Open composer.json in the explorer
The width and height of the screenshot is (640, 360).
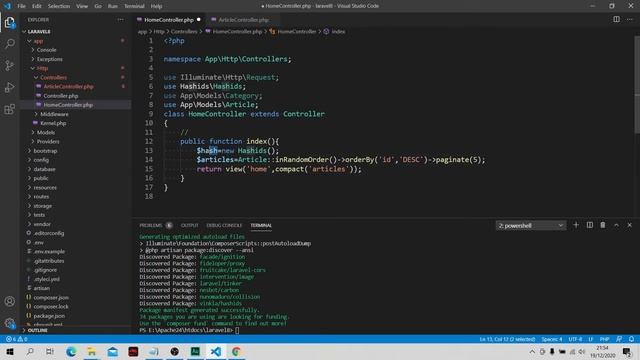[x=51, y=297]
